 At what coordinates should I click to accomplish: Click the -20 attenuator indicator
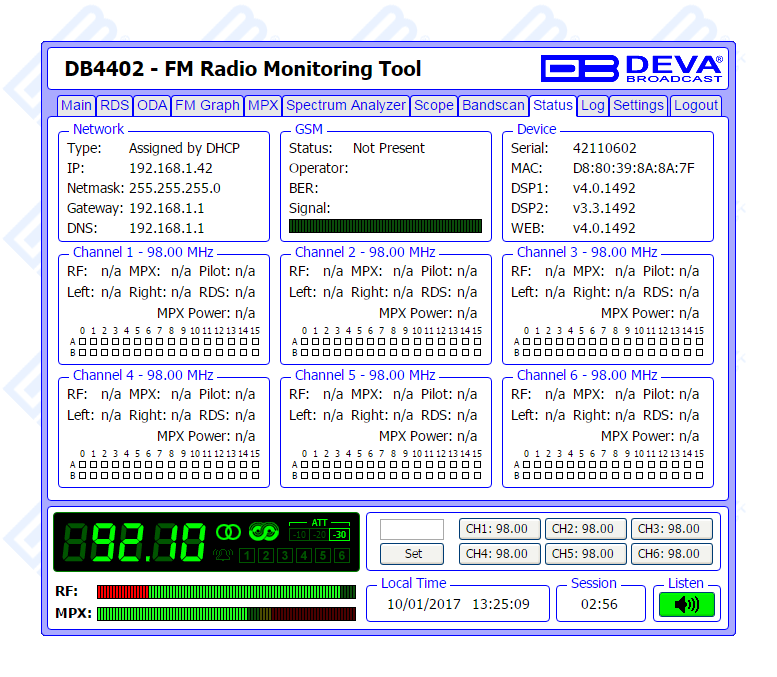[320, 534]
